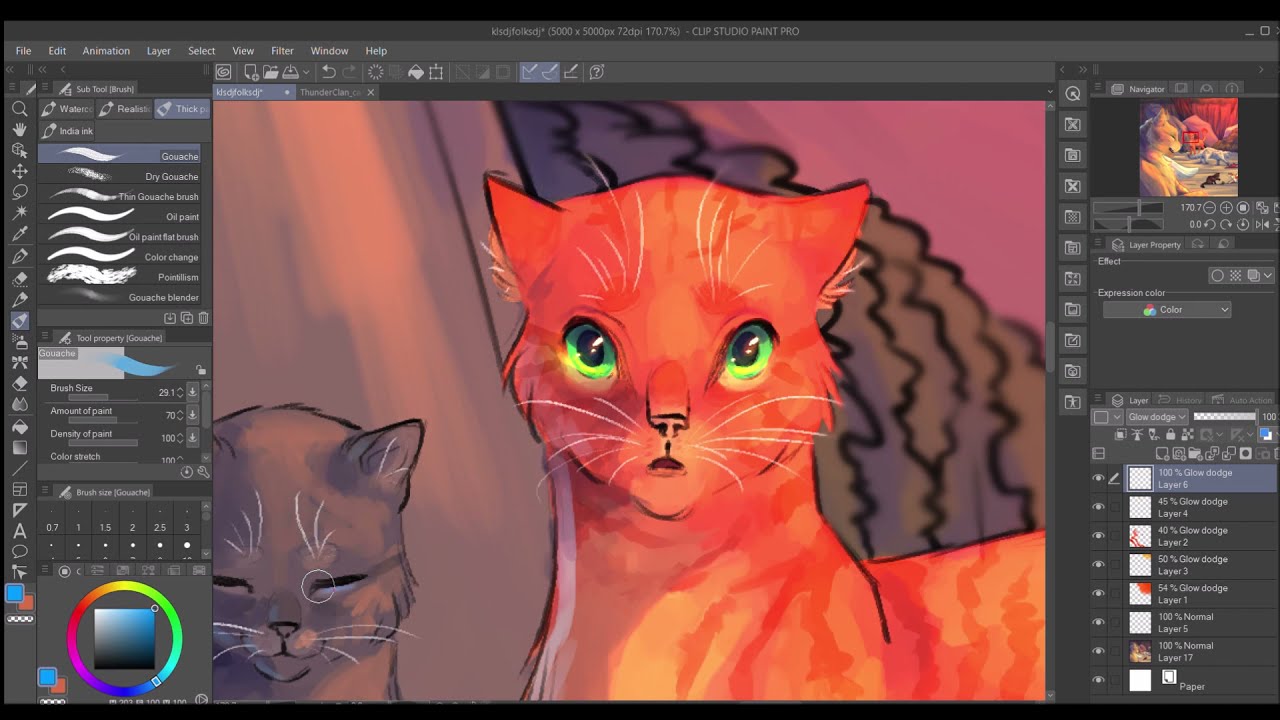Open the palette color dropdown in Layer panel
1280x720 pixels.
(x=1107, y=417)
